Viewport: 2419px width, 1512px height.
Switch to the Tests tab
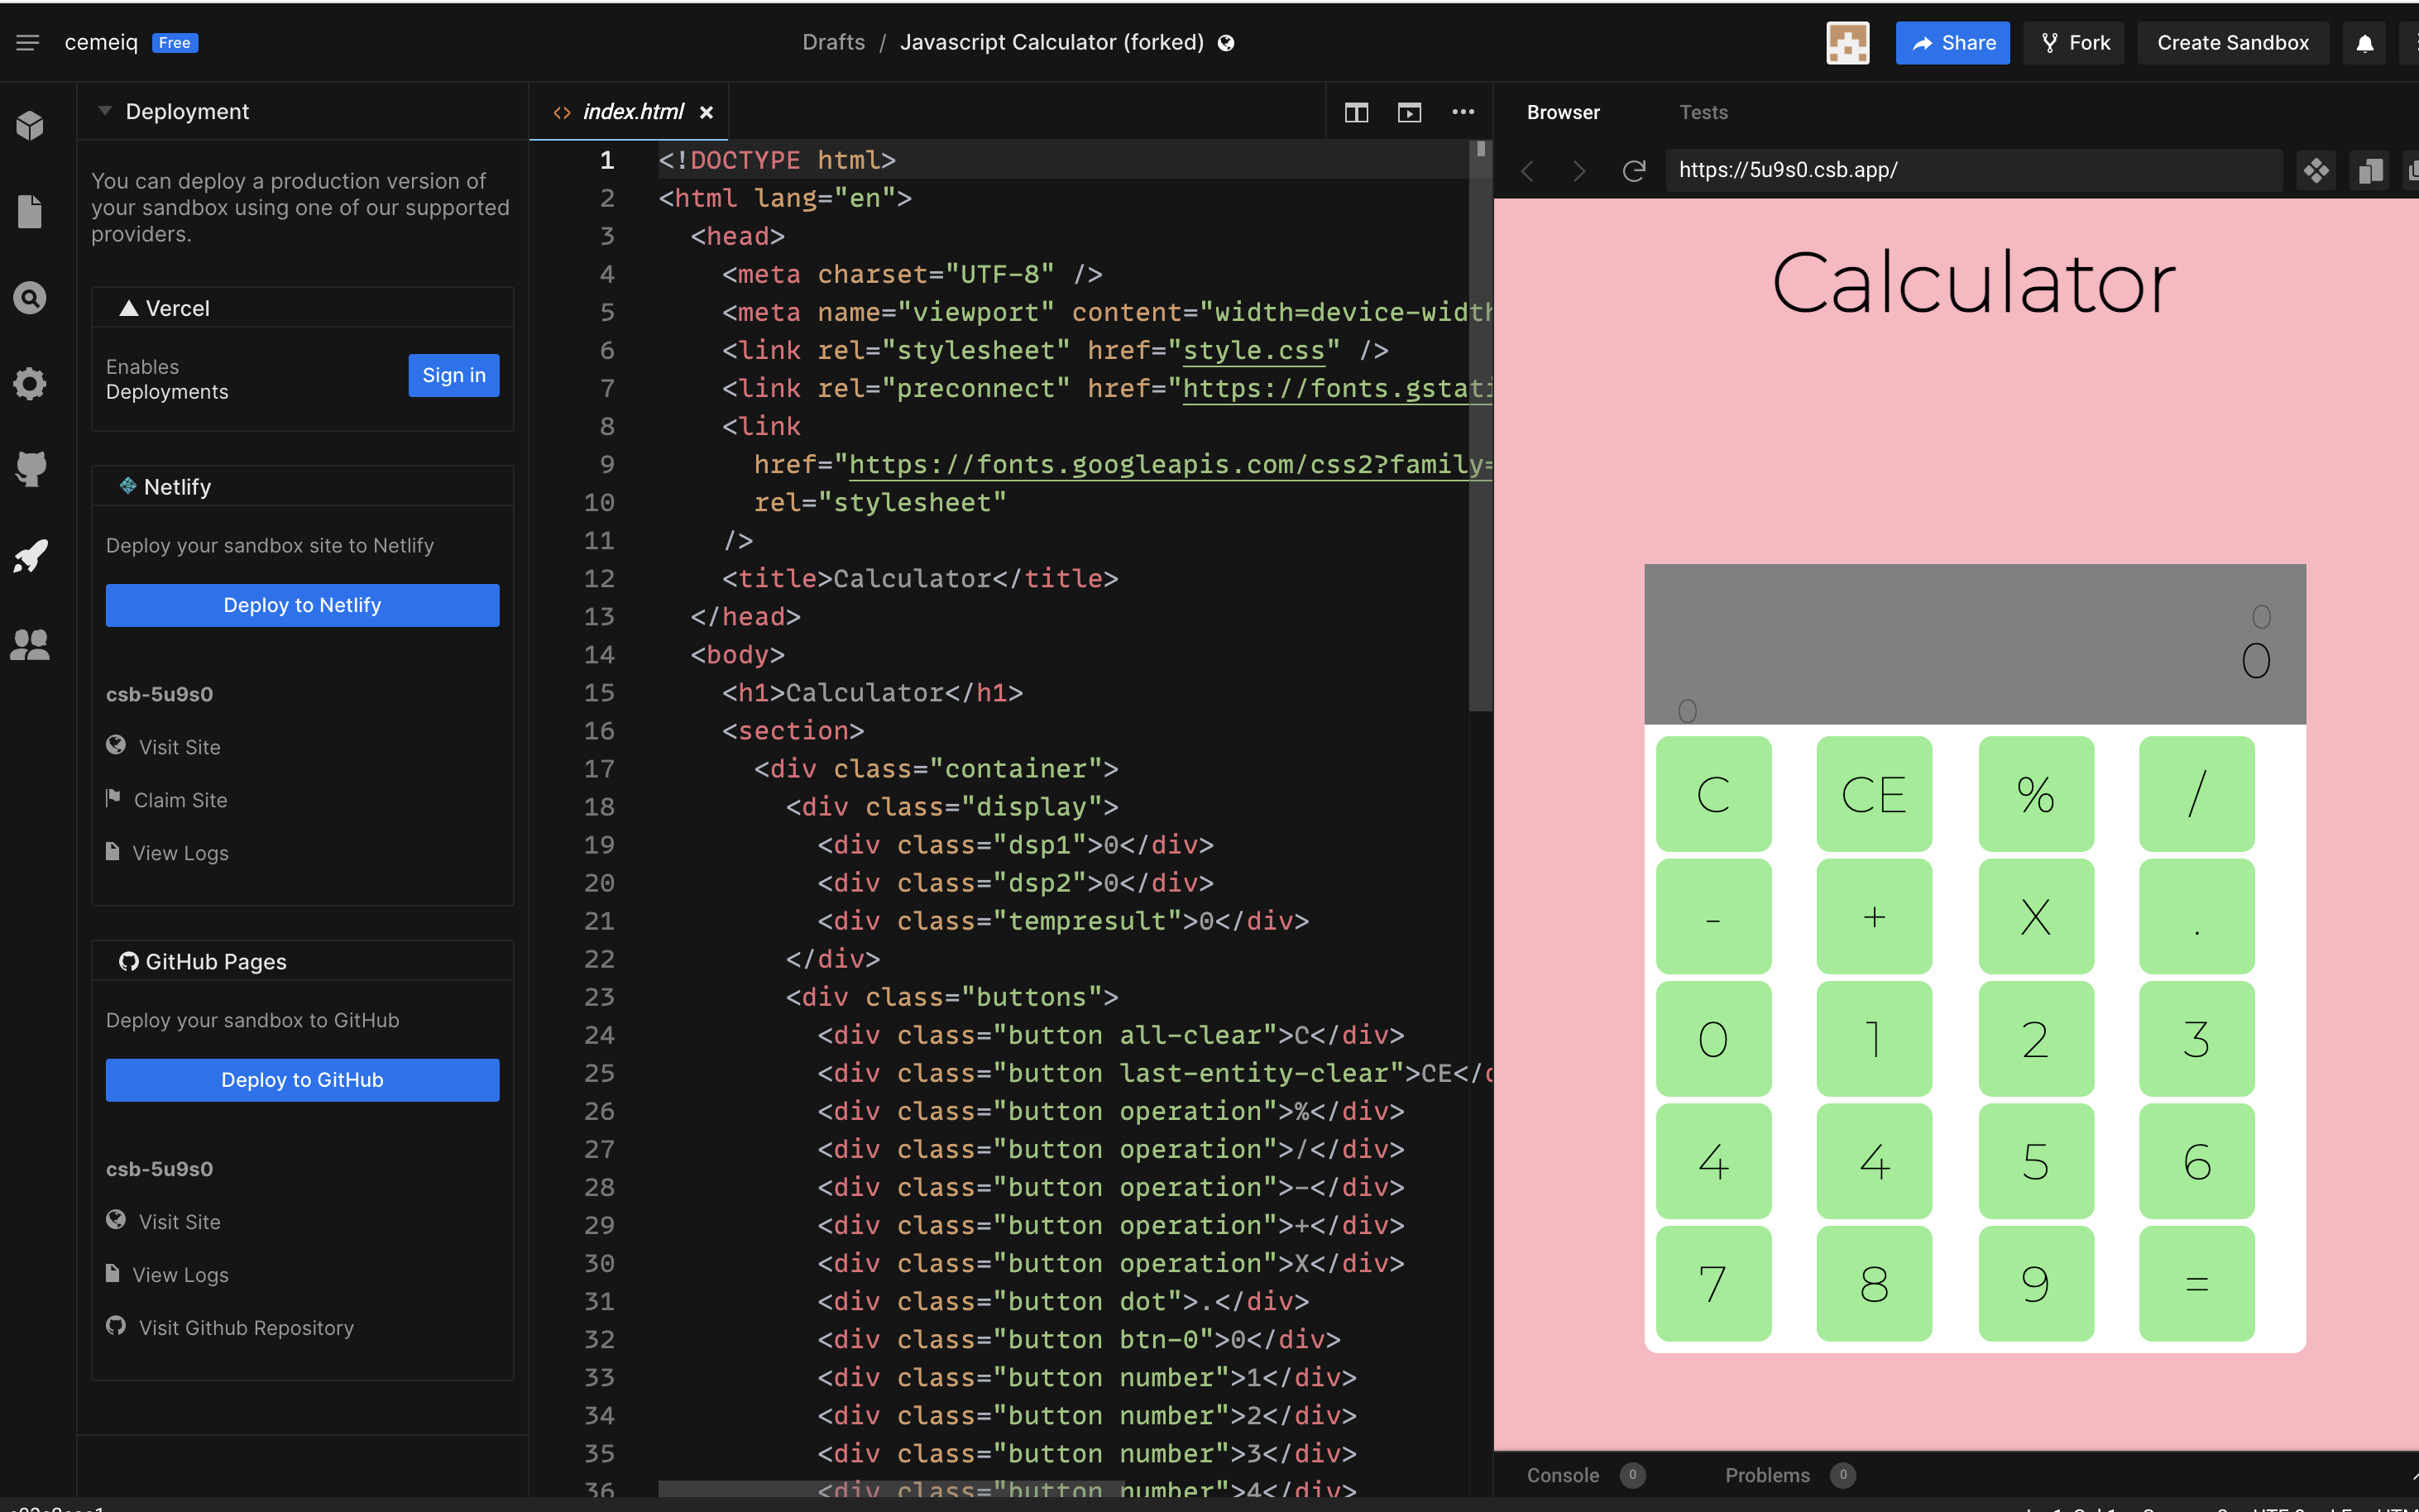point(1703,112)
